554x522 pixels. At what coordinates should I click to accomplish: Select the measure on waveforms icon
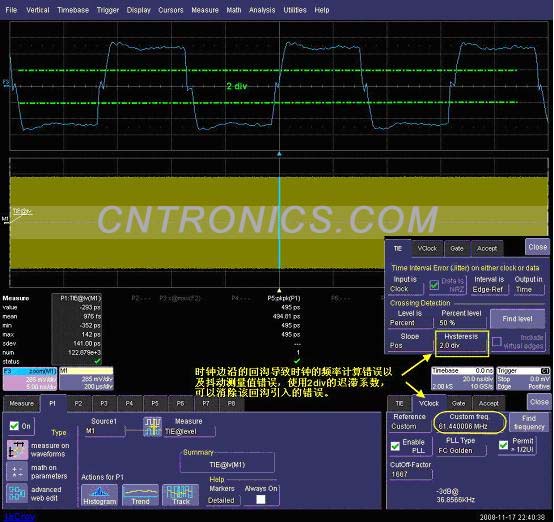click(17, 450)
